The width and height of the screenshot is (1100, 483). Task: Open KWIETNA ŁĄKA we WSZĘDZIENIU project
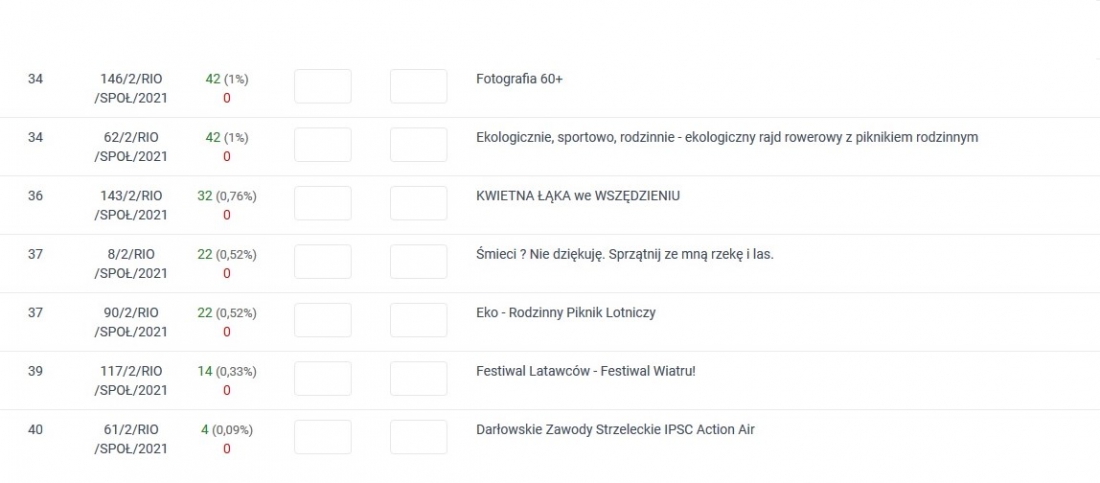pyautogui.click(x=577, y=196)
